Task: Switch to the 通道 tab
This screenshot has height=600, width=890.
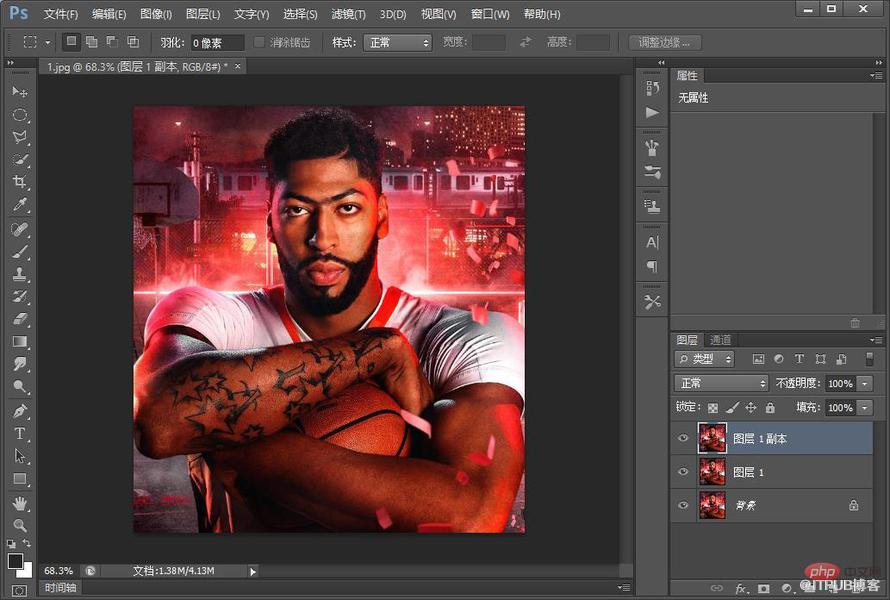Action: pos(720,340)
